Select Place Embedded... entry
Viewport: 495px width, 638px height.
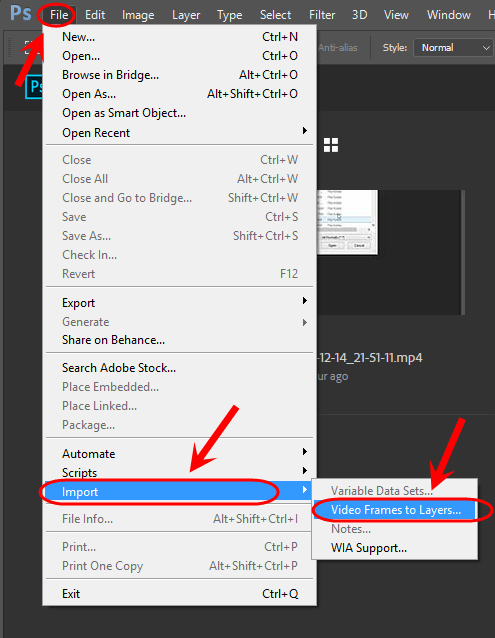179,387
